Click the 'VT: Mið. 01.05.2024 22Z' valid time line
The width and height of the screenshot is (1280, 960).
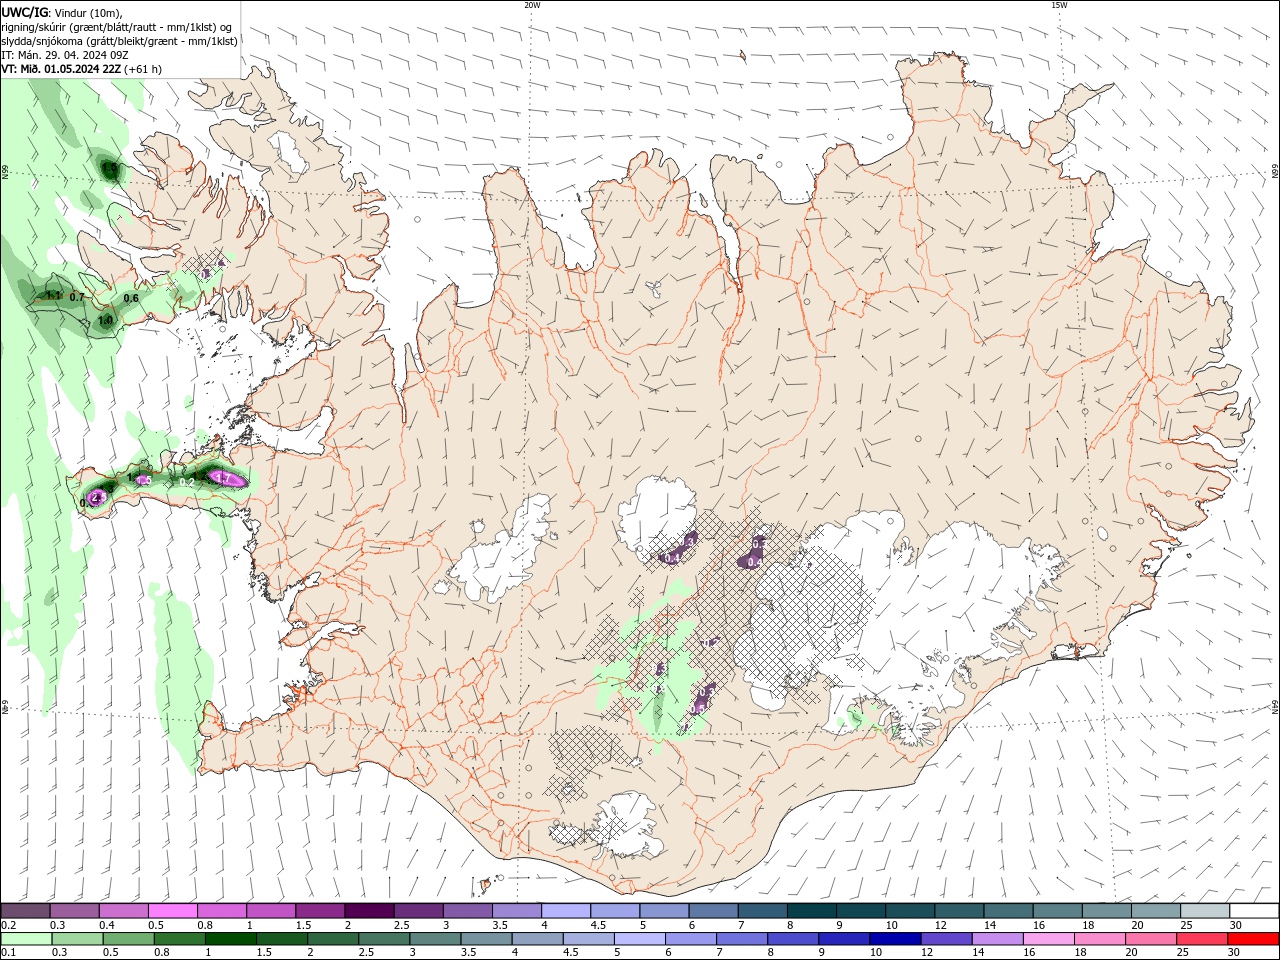[62, 69]
